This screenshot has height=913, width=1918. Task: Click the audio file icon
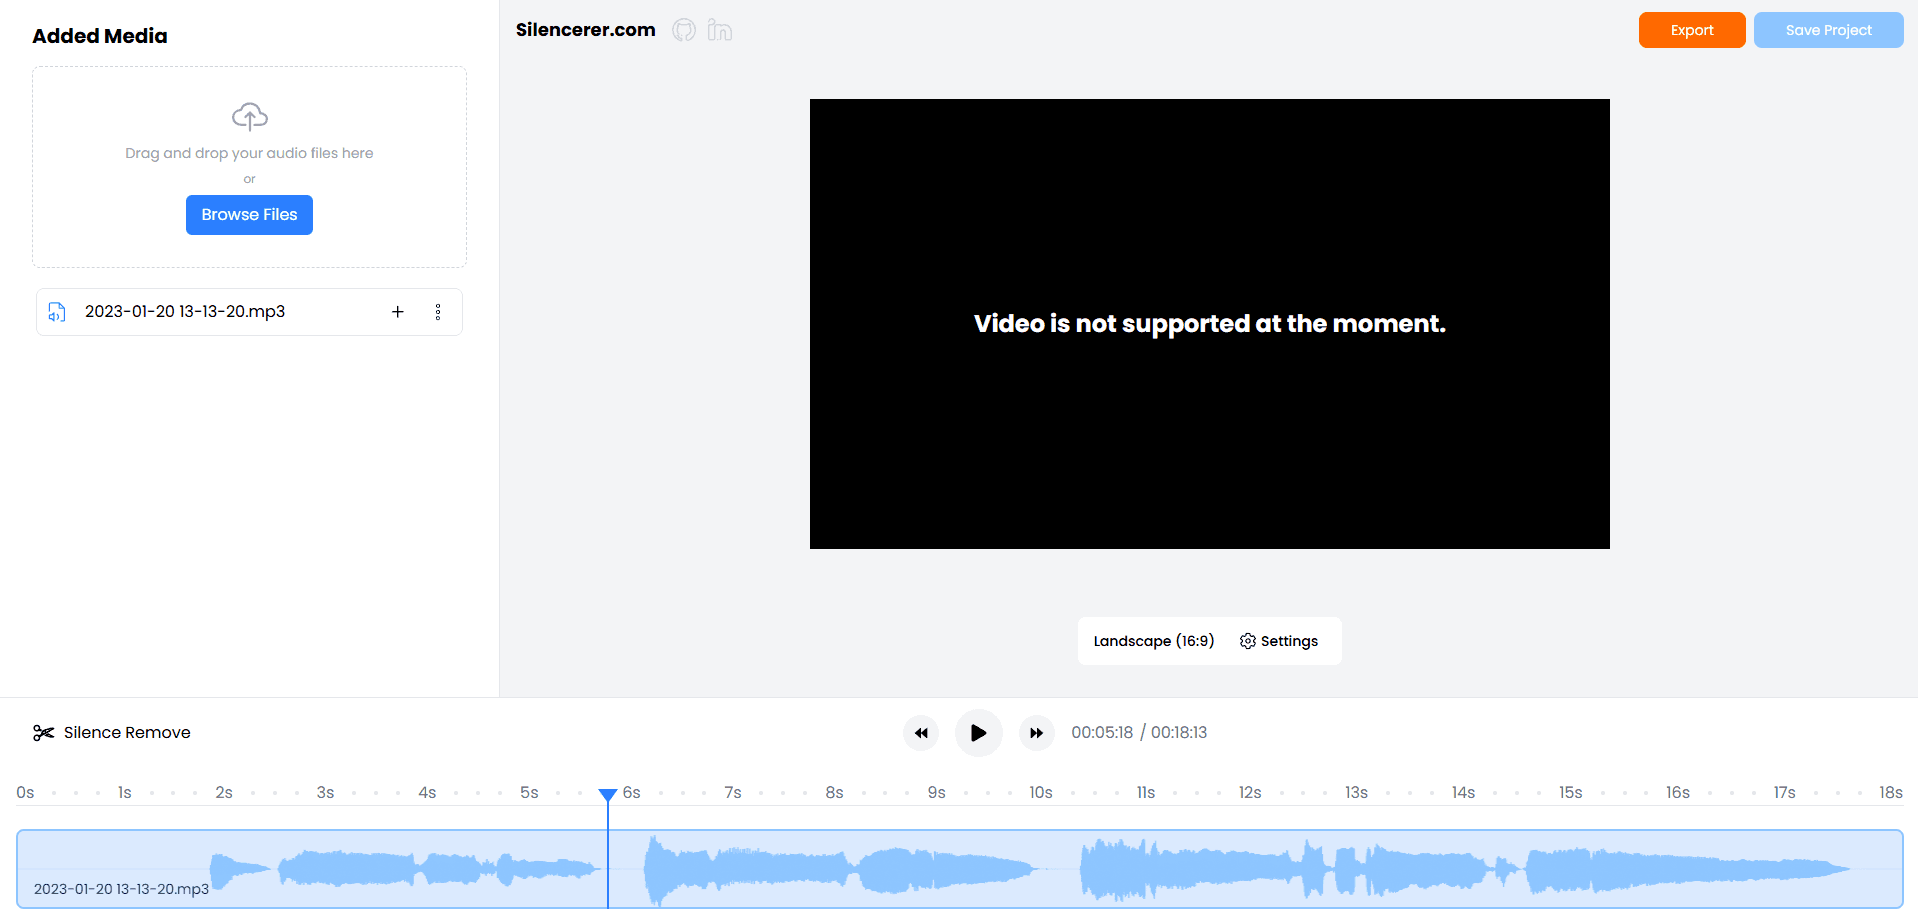tap(57, 312)
